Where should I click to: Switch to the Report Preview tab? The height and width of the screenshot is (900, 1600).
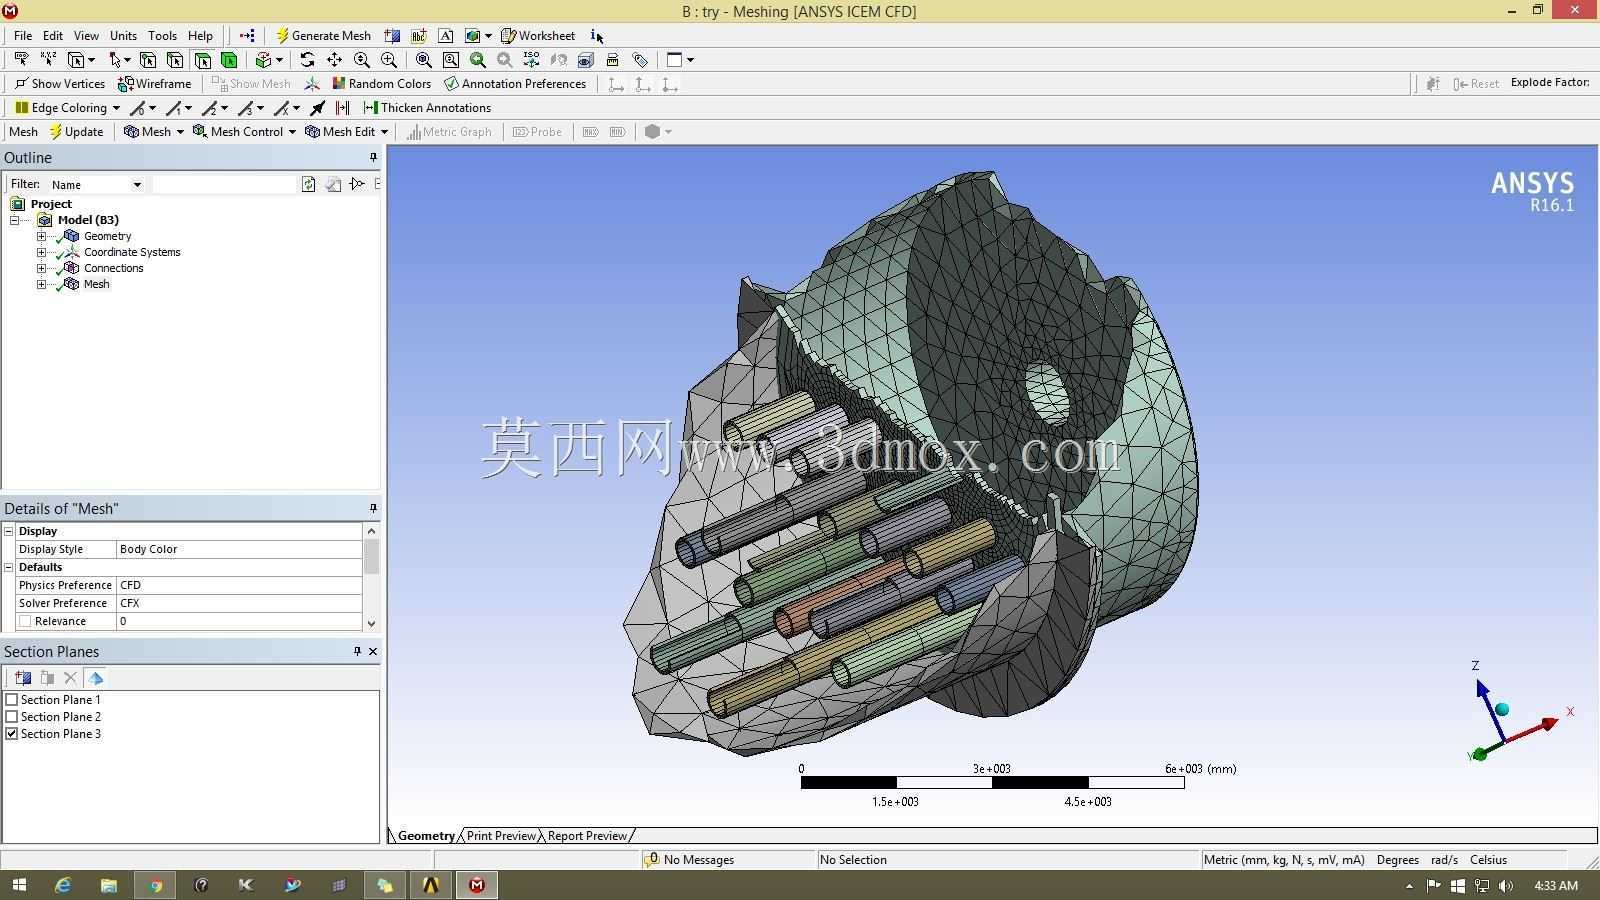point(587,836)
